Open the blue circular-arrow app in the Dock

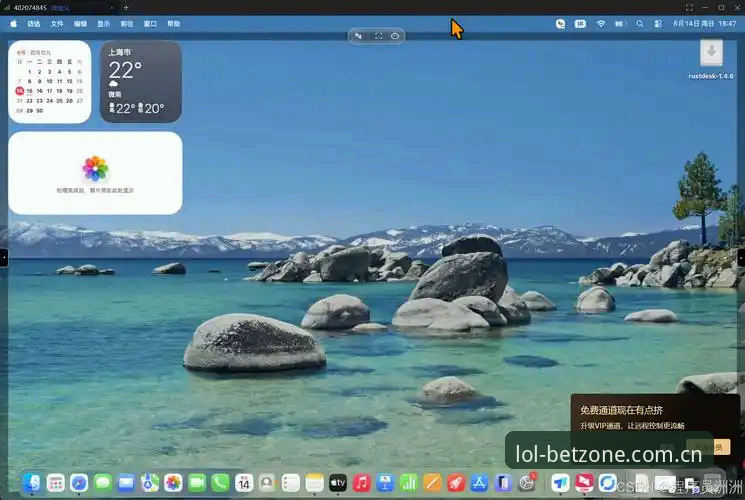click(x=607, y=483)
